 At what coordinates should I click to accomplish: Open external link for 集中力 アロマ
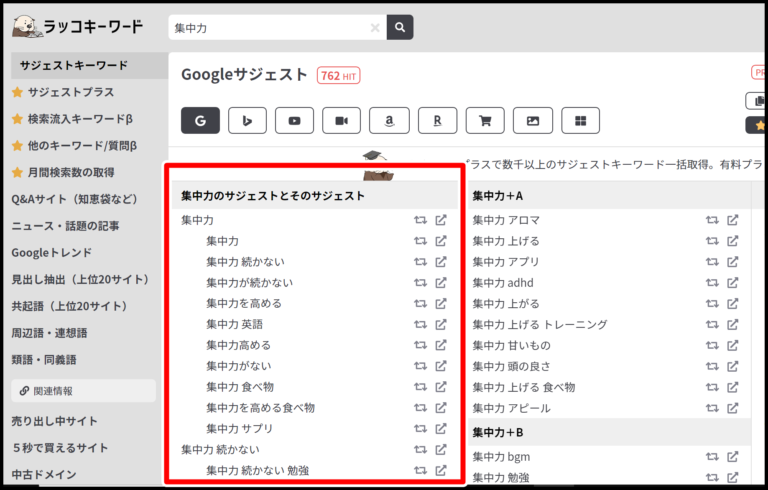tap(732, 220)
